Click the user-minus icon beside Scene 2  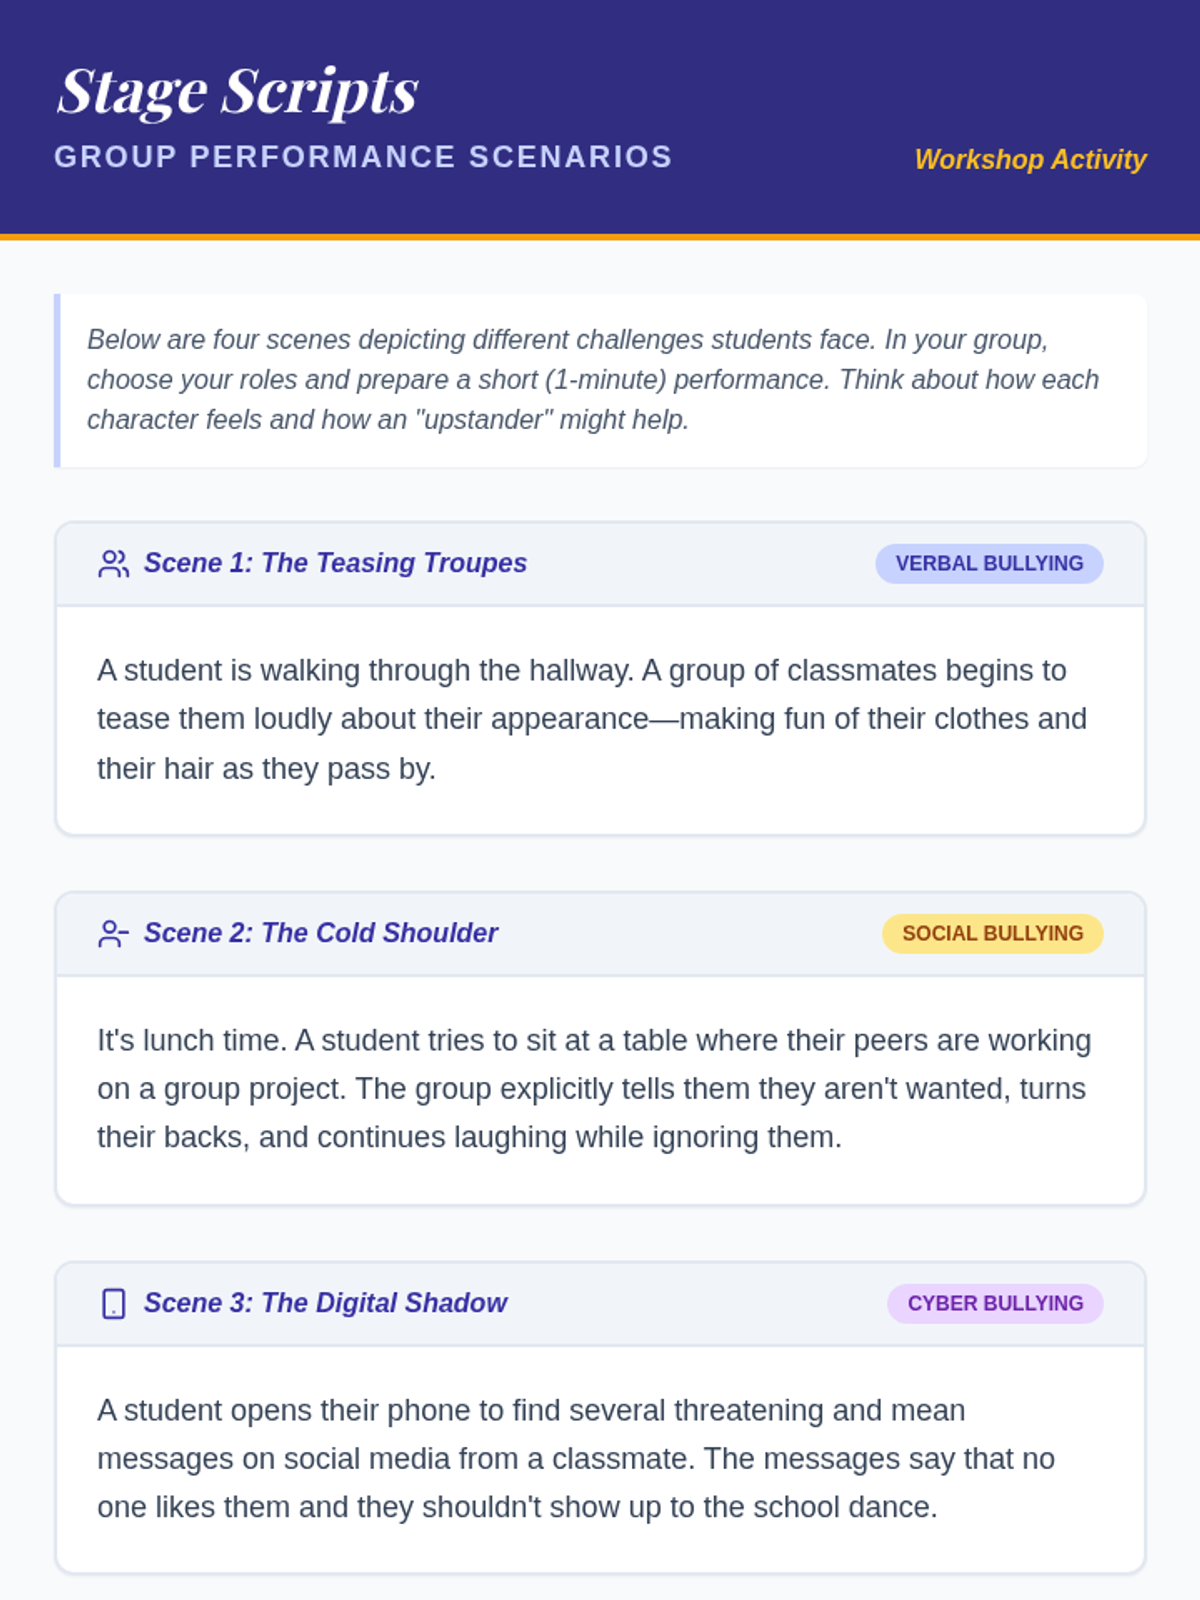(113, 934)
